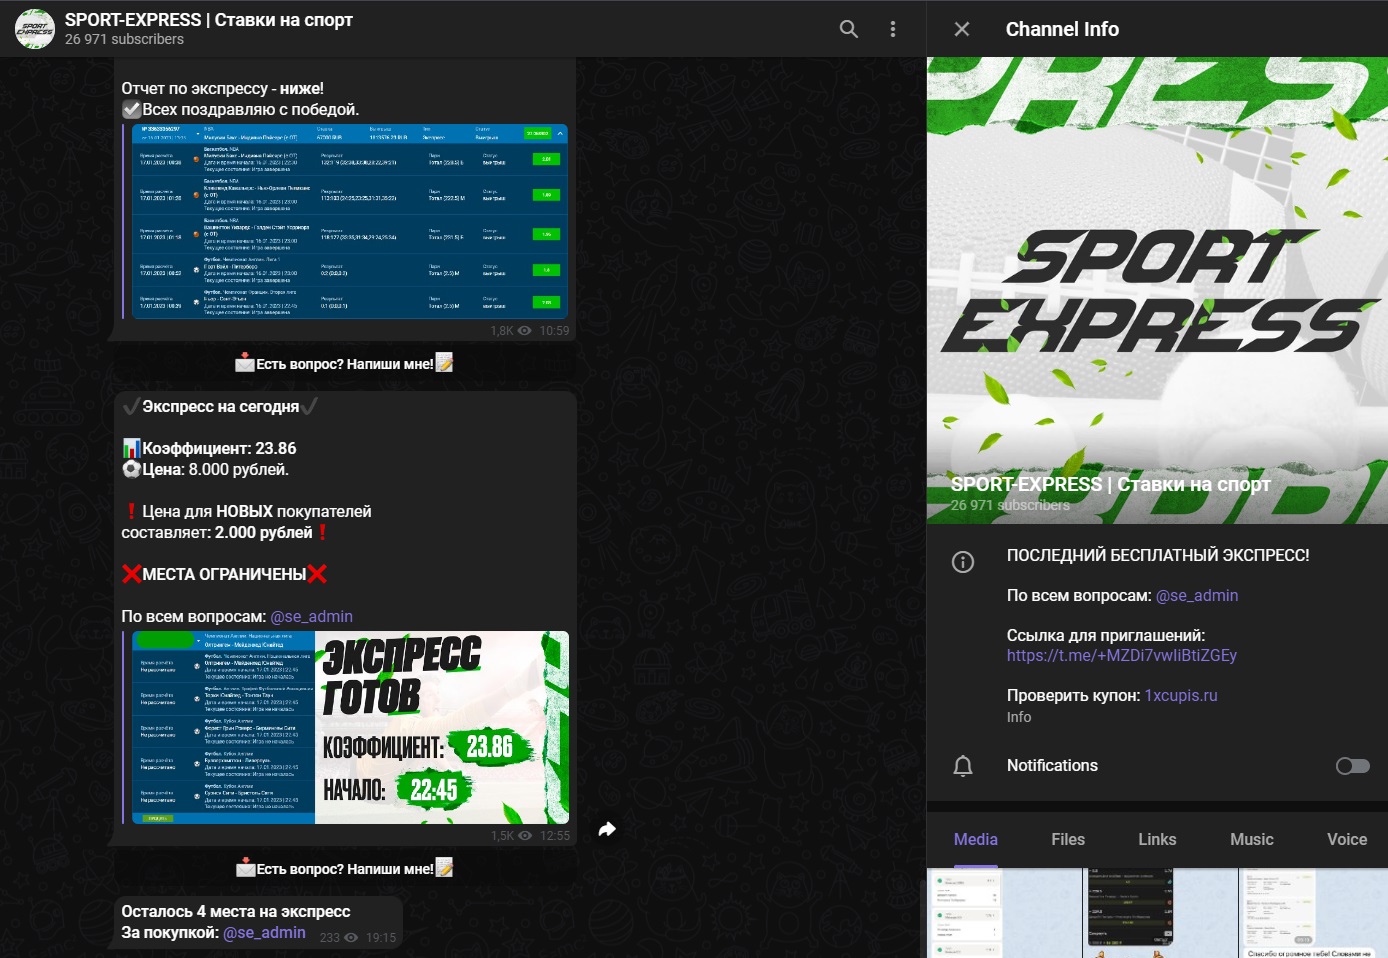Image resolution: width=1388 pixels, height=958 pixels.
Task: Open the first shared media thumbnail
Action: click(x=1003, y=913)
